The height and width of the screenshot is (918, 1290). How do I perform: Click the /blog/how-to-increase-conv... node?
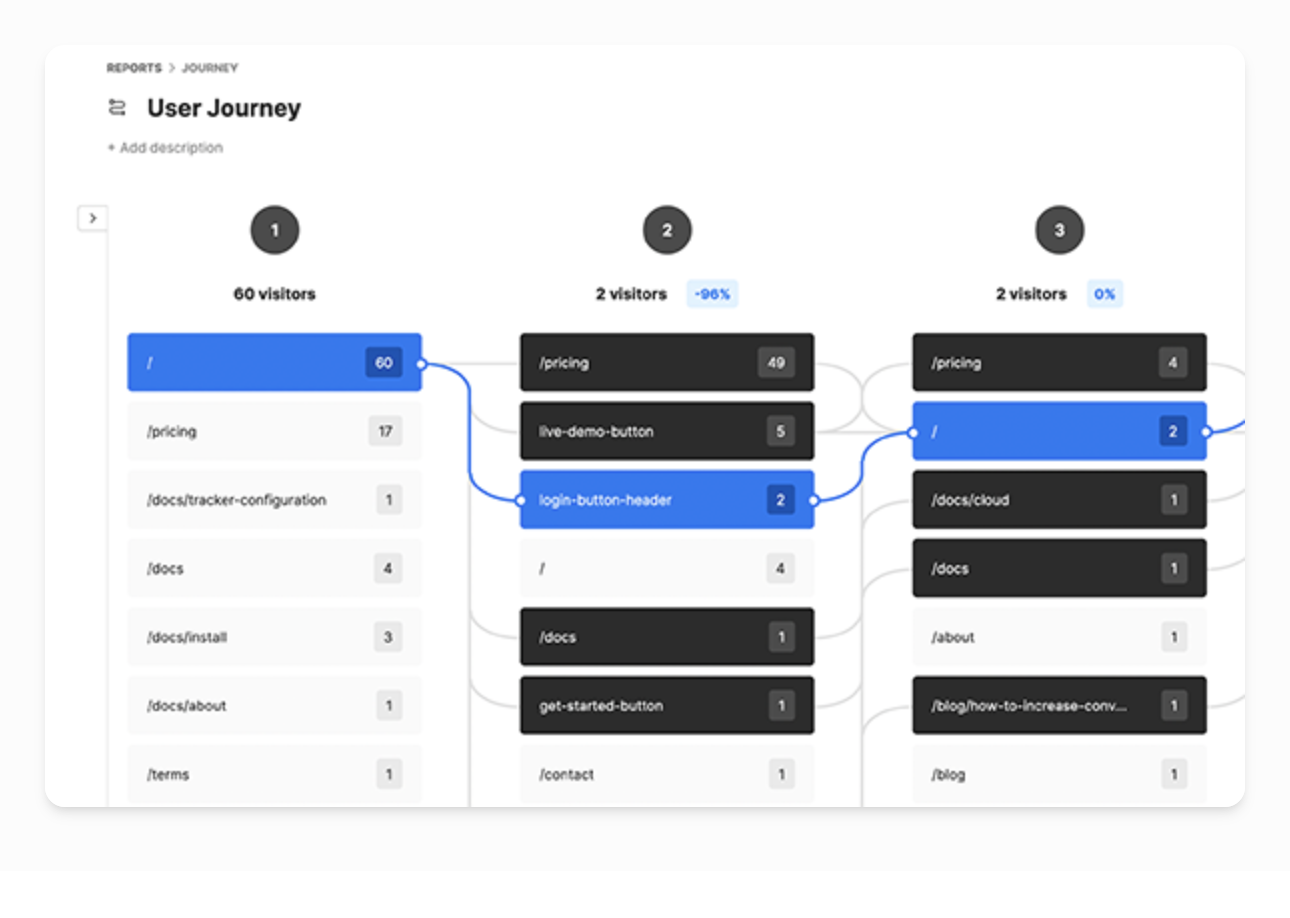coord(1058,706)
